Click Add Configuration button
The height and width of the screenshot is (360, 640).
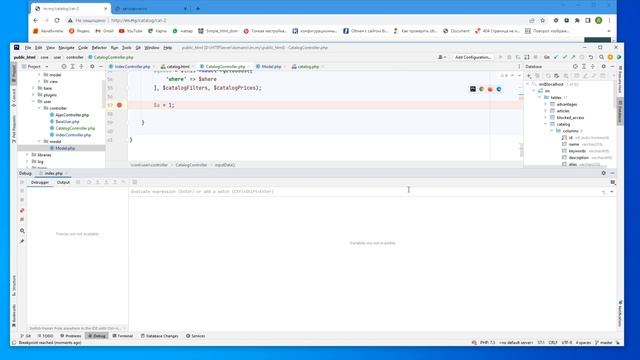473,58
